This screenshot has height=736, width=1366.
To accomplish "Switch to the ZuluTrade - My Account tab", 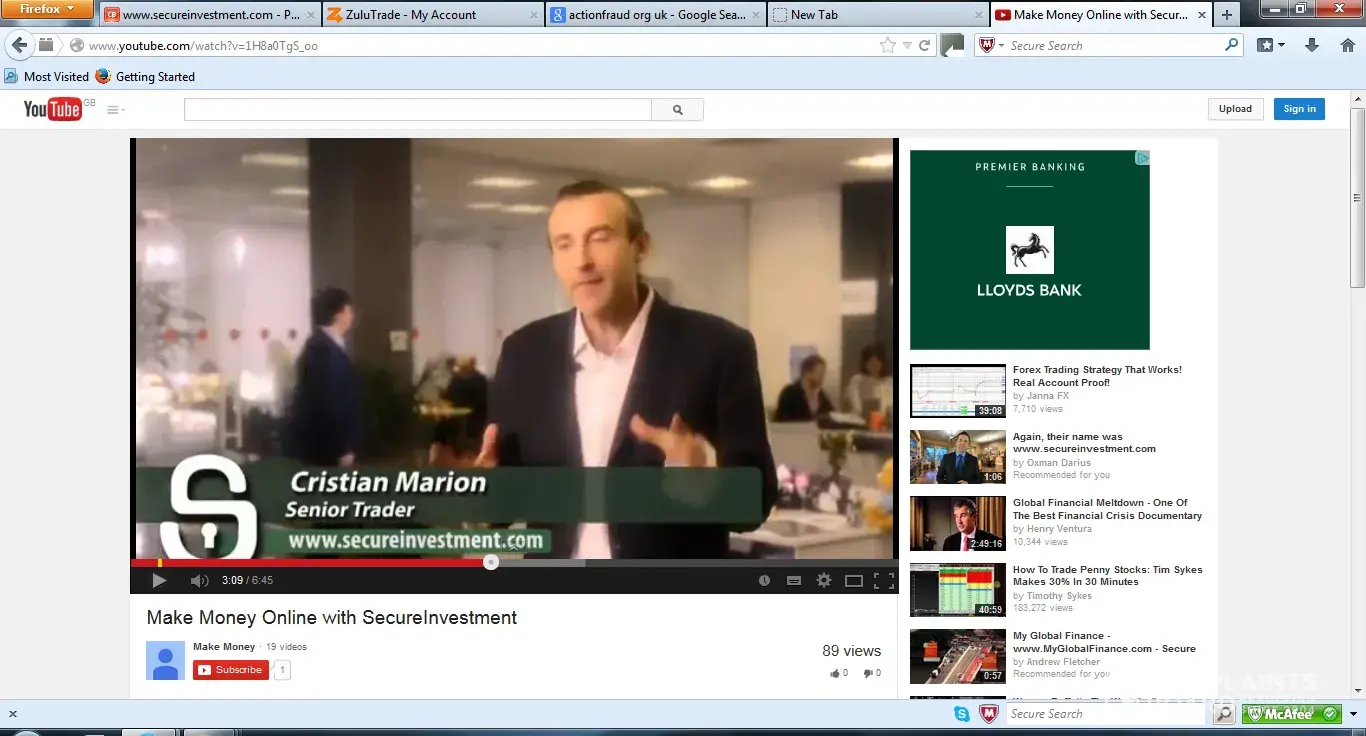I will 433,15.
